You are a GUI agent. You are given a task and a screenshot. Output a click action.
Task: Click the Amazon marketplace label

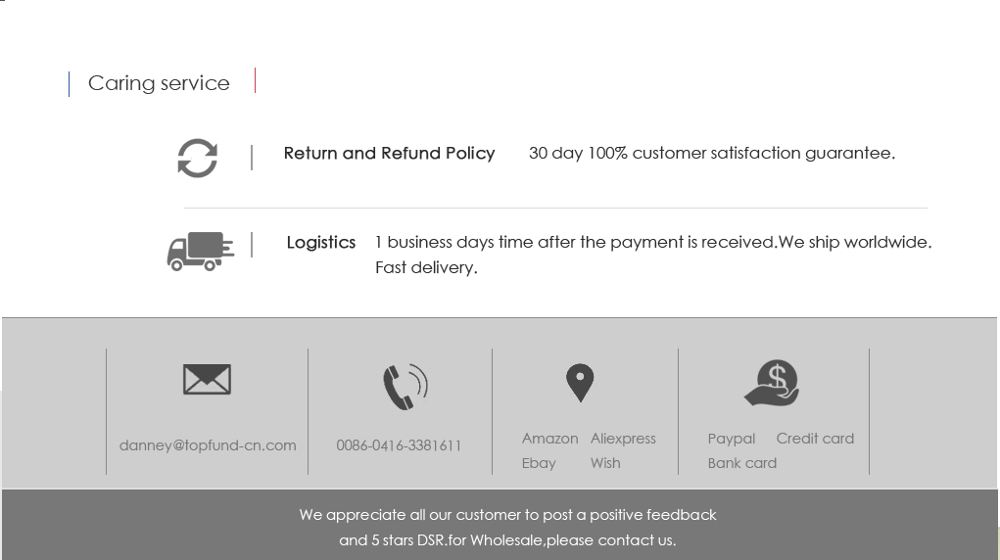550,439
